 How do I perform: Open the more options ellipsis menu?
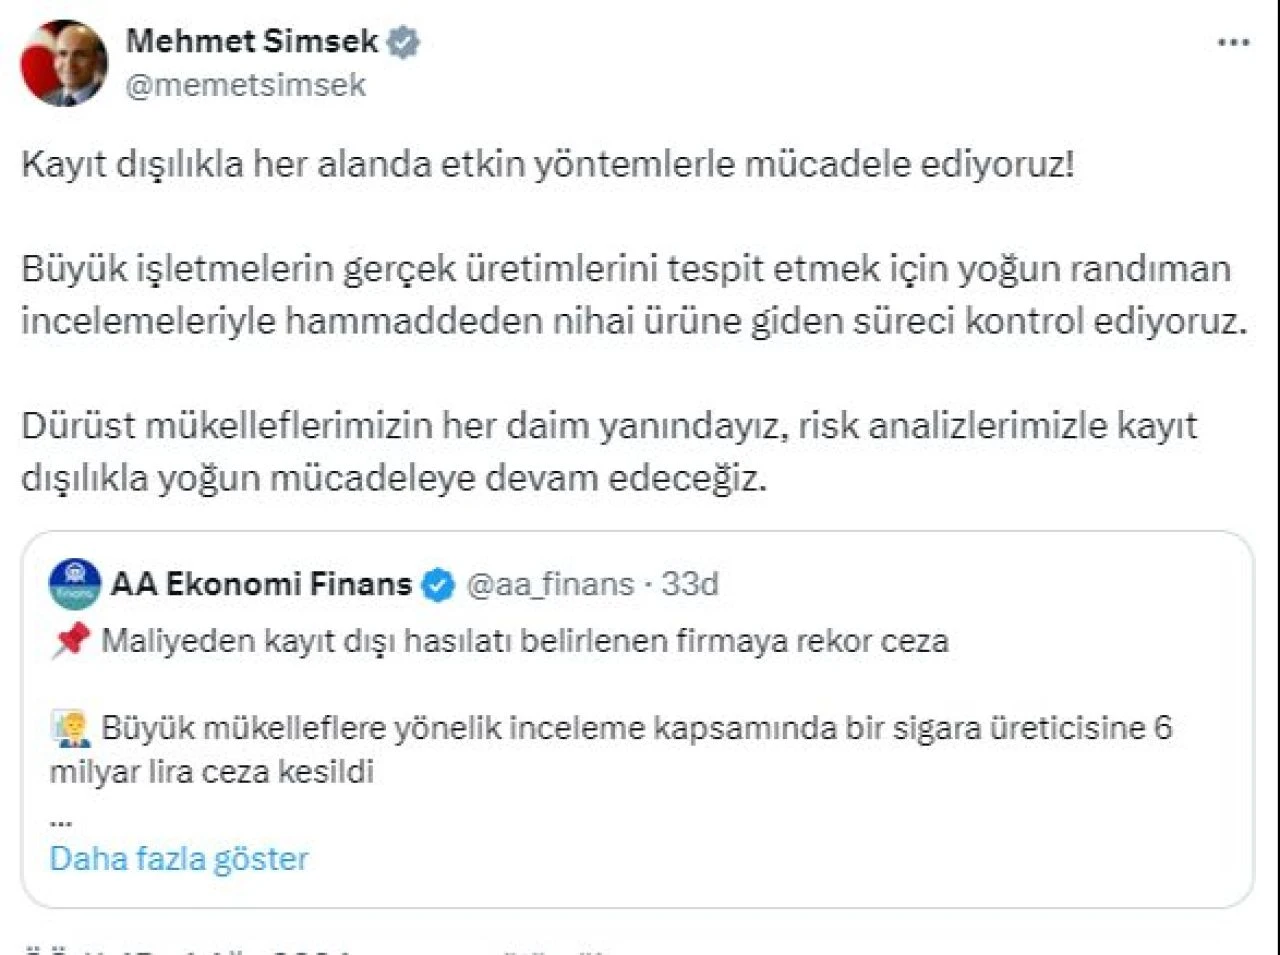(1233, 42)
